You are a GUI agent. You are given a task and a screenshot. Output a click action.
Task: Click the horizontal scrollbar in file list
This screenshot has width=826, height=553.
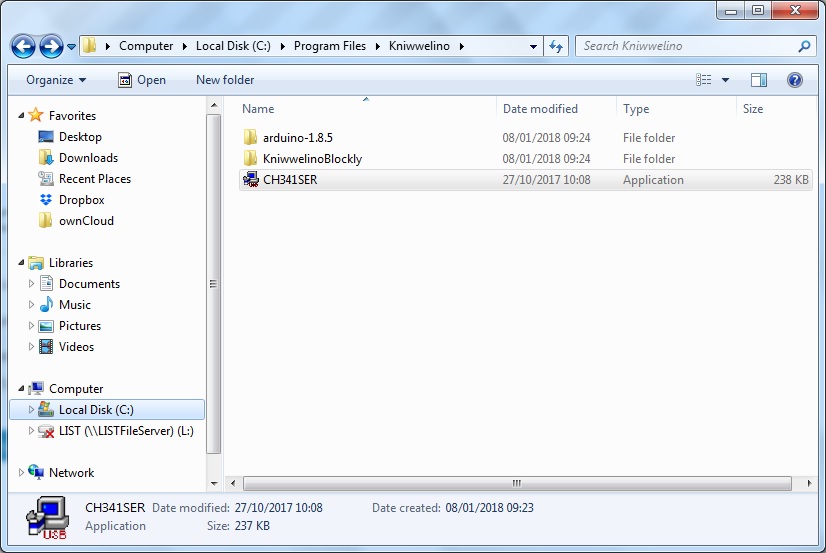click(x=517, y=483)
